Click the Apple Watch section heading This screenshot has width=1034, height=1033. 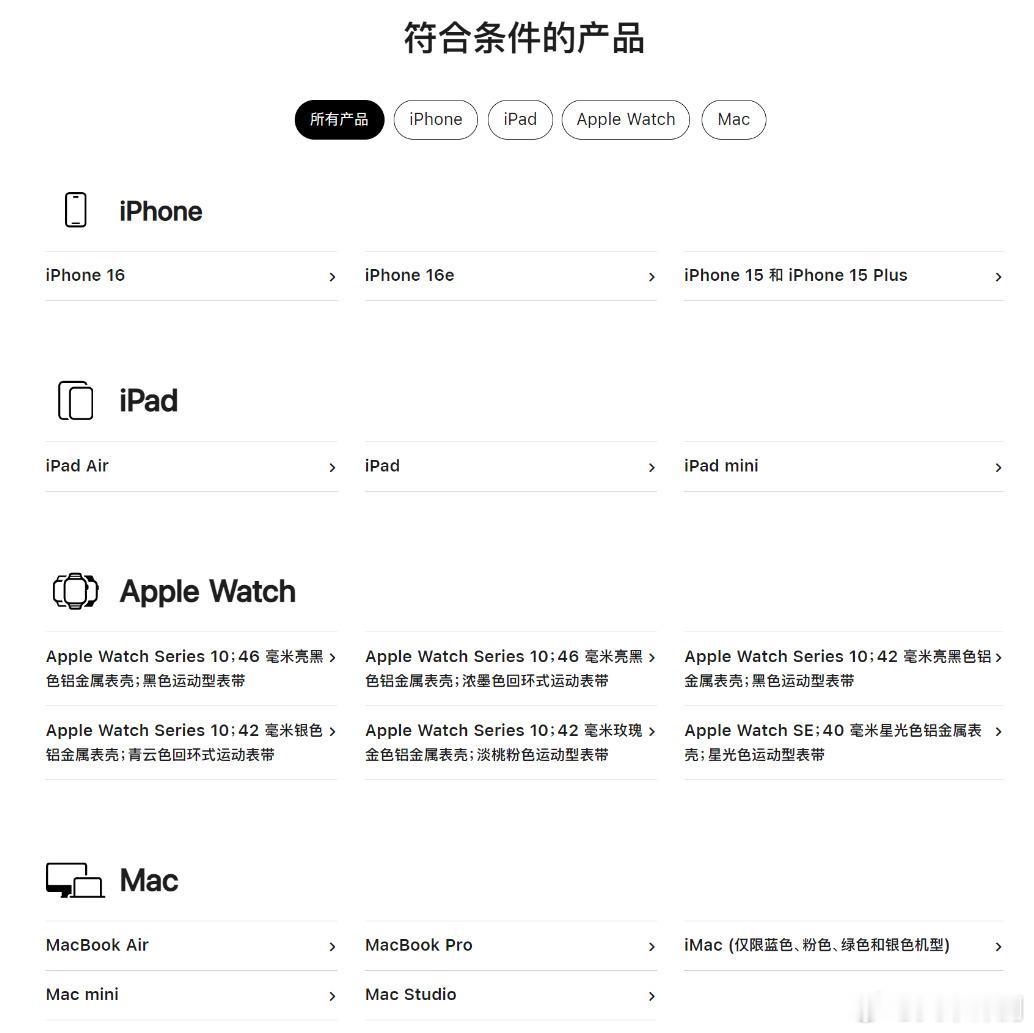pos(208,591)
